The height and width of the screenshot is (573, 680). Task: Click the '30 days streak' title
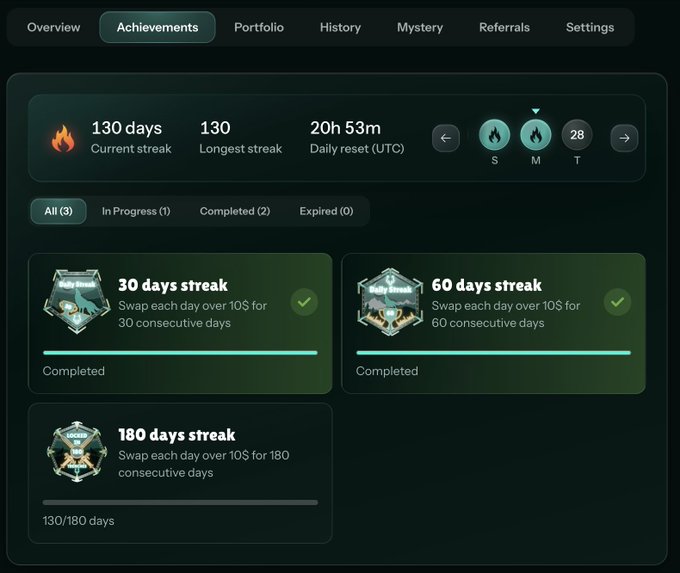[x=173, y=285]
